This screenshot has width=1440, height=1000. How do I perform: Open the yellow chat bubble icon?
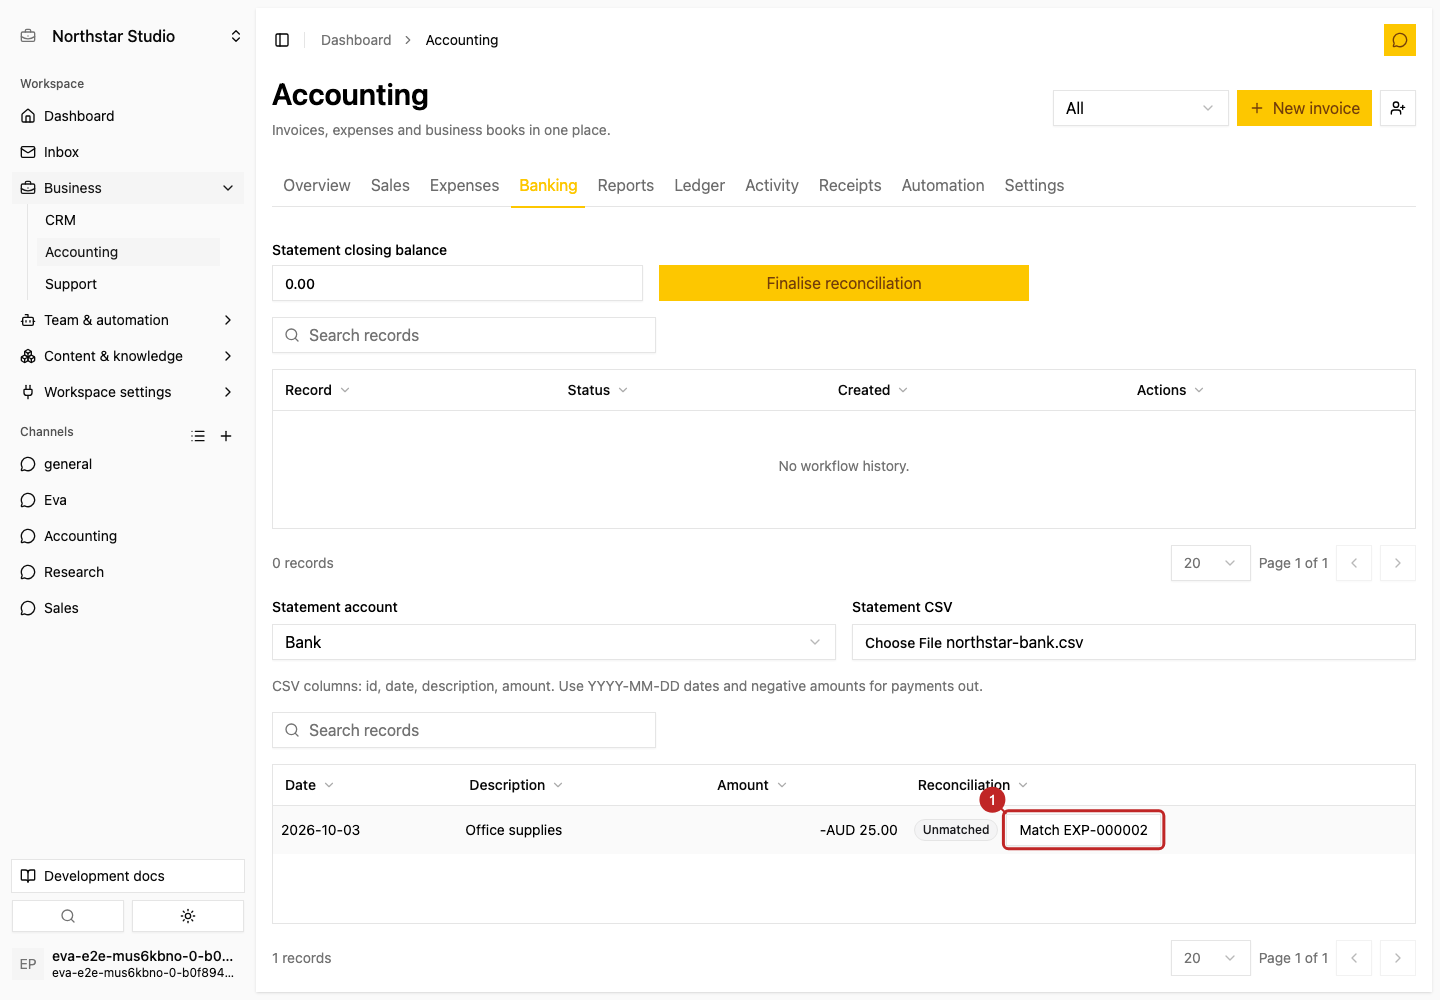point(1400,40)
